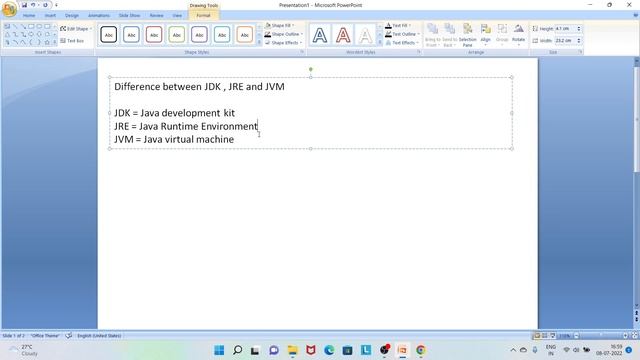Click the Group button
This screenshot has width=640, height=360.
tap(502, 35)
